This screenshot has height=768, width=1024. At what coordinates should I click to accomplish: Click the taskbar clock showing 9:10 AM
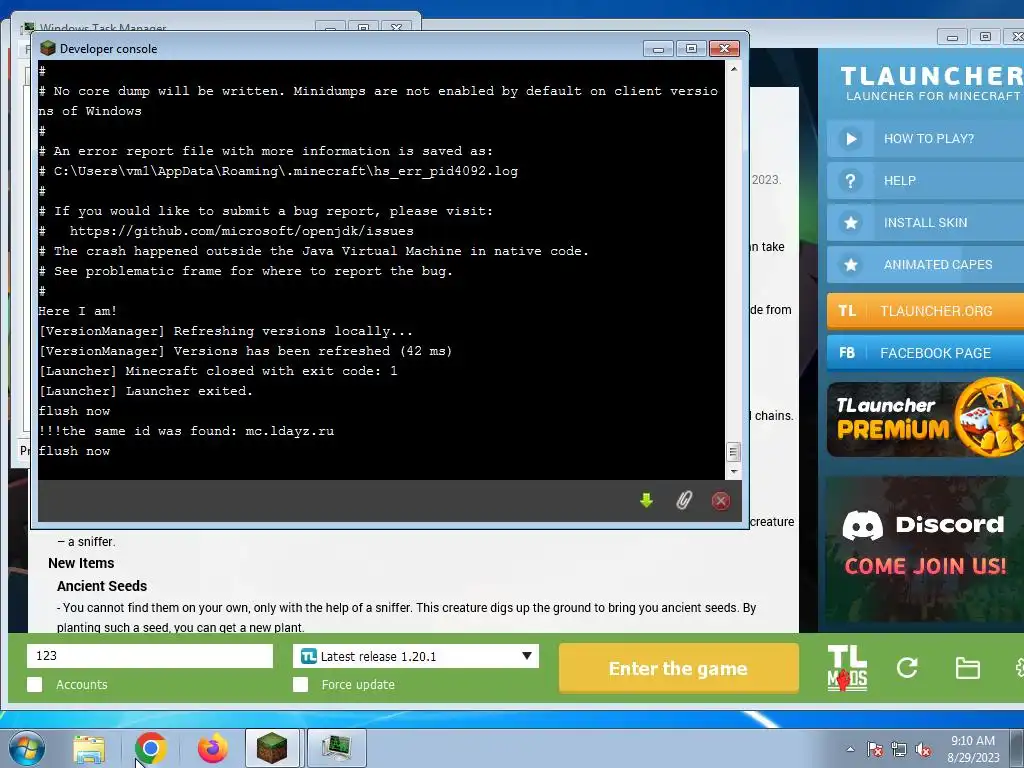(972, 749)
